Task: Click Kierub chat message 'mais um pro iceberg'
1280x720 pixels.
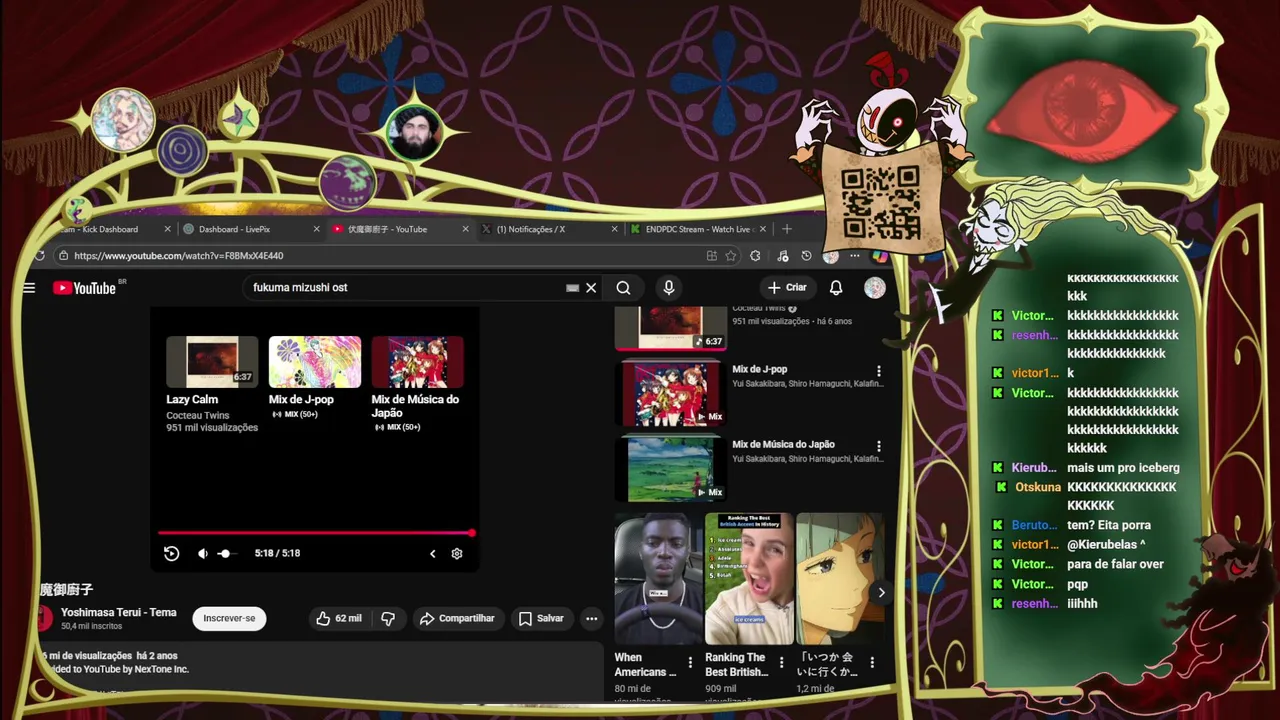Action: click(x=1123, y=468)
